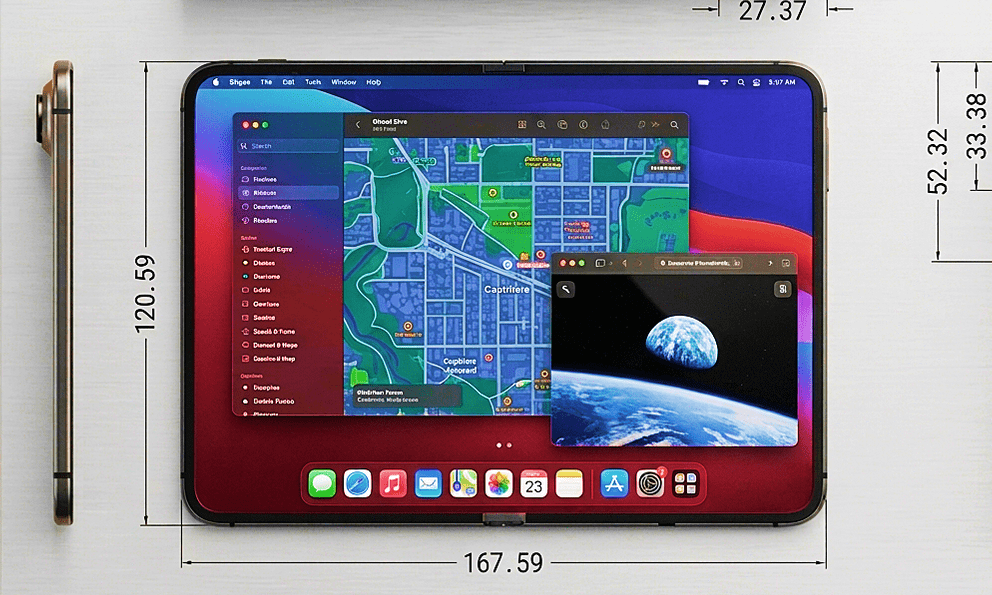Open Mail from the dock

pyautogui.click(x=428, y=484)
